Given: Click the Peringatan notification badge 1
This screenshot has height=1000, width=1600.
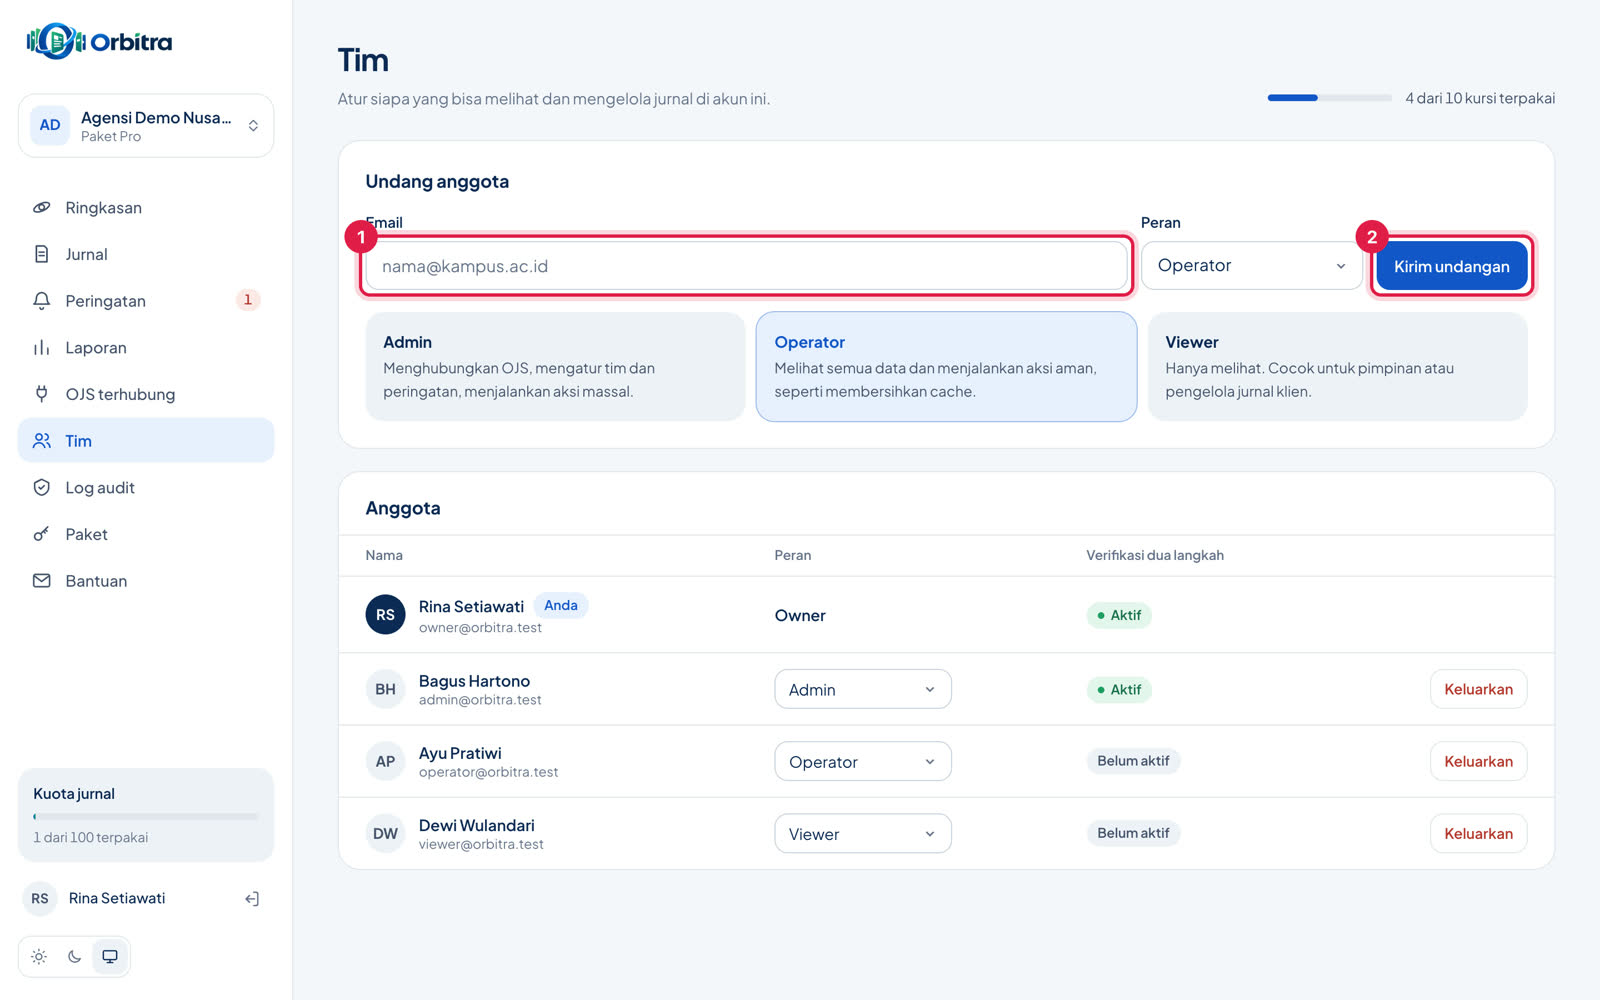Looking at the screenshot, I should [248, 300].
